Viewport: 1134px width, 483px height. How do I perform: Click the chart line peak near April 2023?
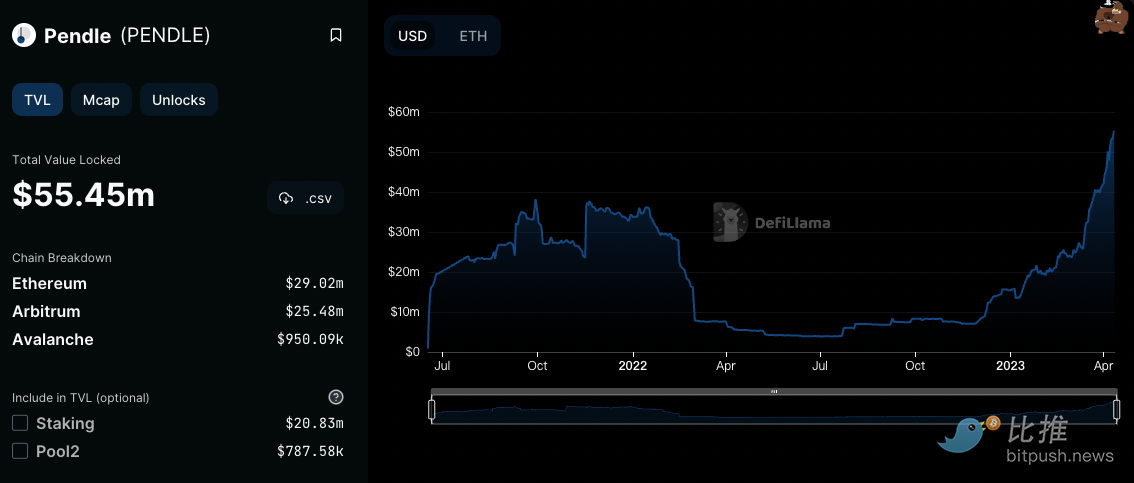coord(1114,132)
